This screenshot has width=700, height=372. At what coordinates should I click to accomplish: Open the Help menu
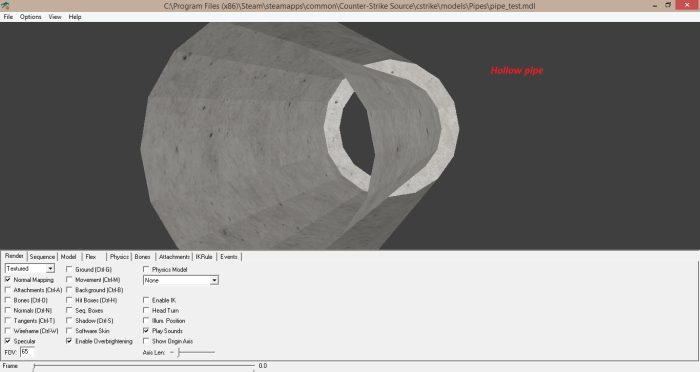coord(75,17)
